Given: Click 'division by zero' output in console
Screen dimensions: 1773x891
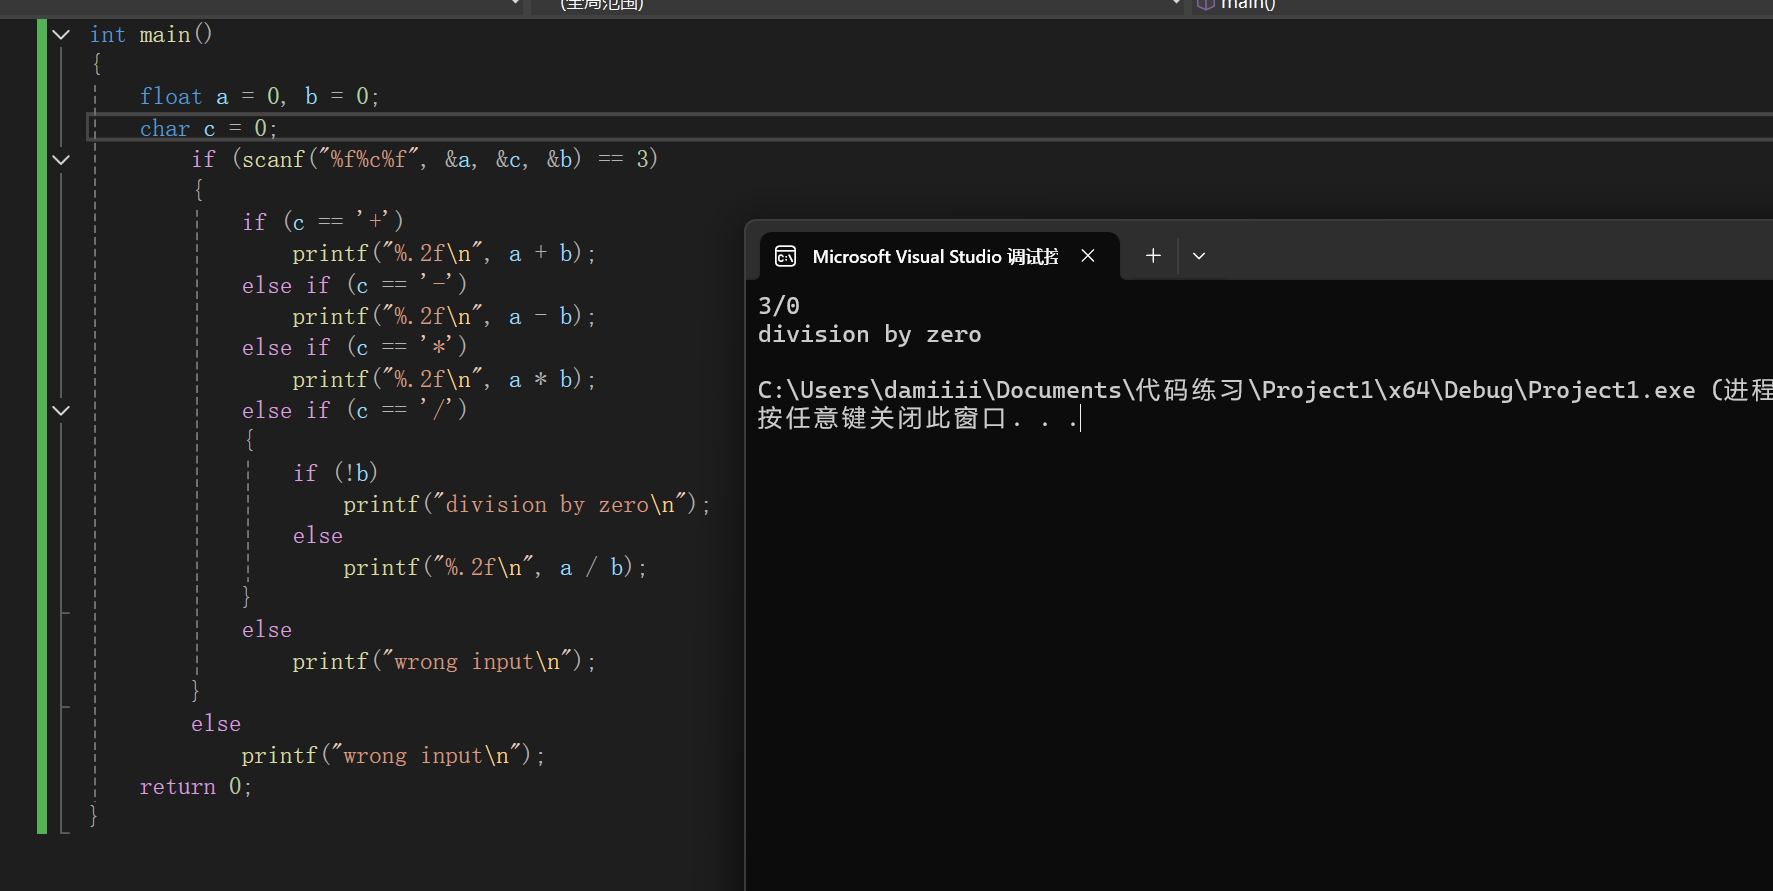Looking at the screenshot, I should click(869, 334).
